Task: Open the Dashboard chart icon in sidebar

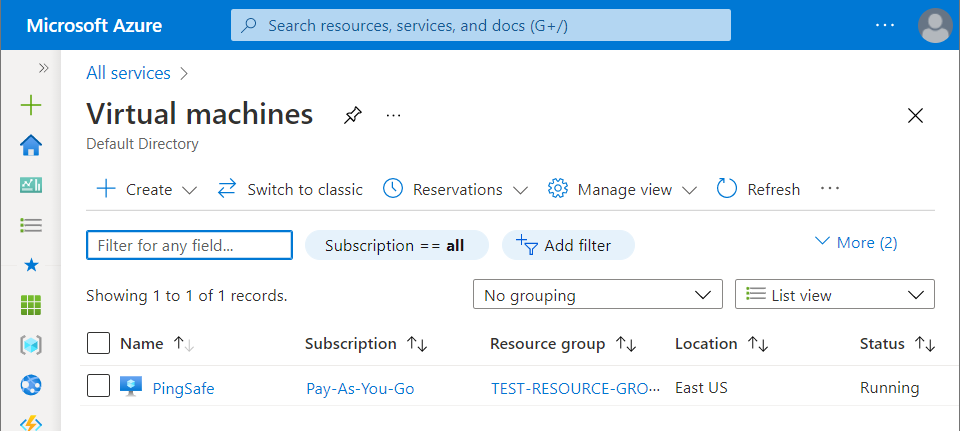Action: pyautogui.click(x=31, y=185)
